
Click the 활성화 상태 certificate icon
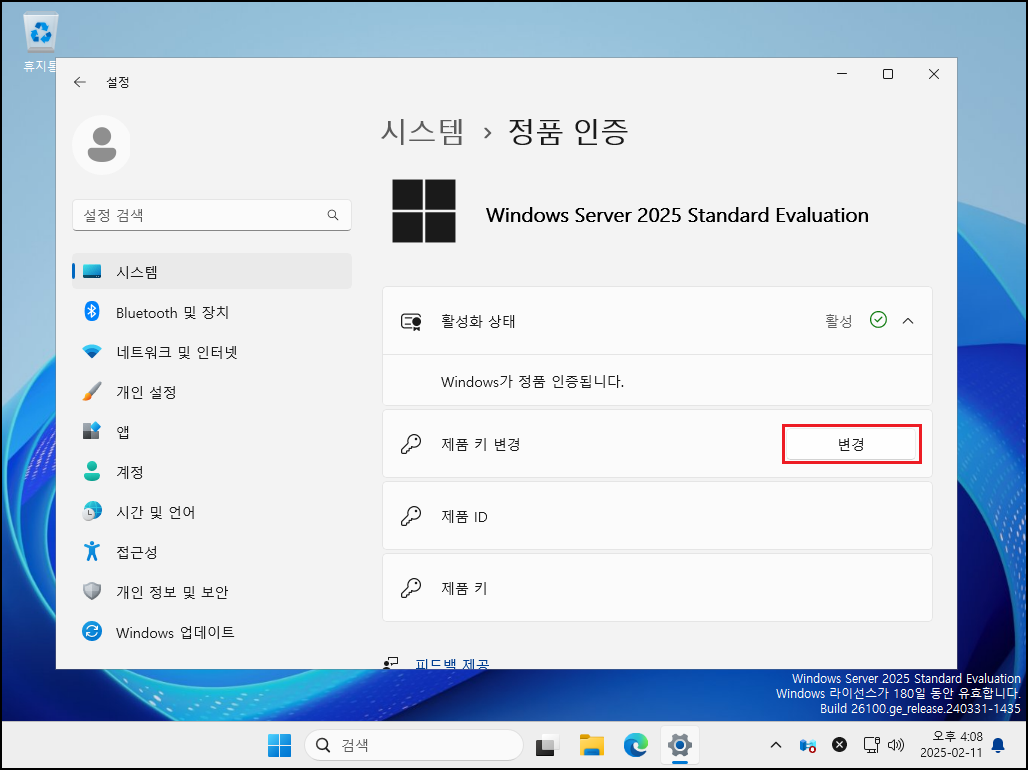click(x=411, y=321)
